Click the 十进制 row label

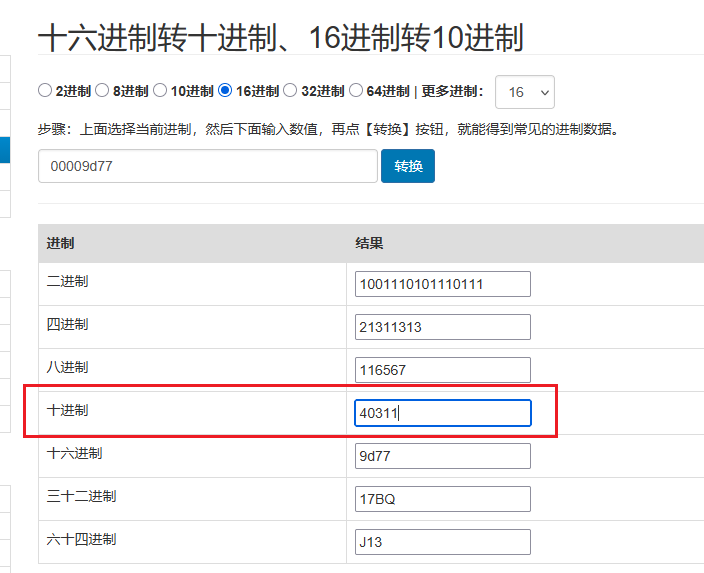67,410
